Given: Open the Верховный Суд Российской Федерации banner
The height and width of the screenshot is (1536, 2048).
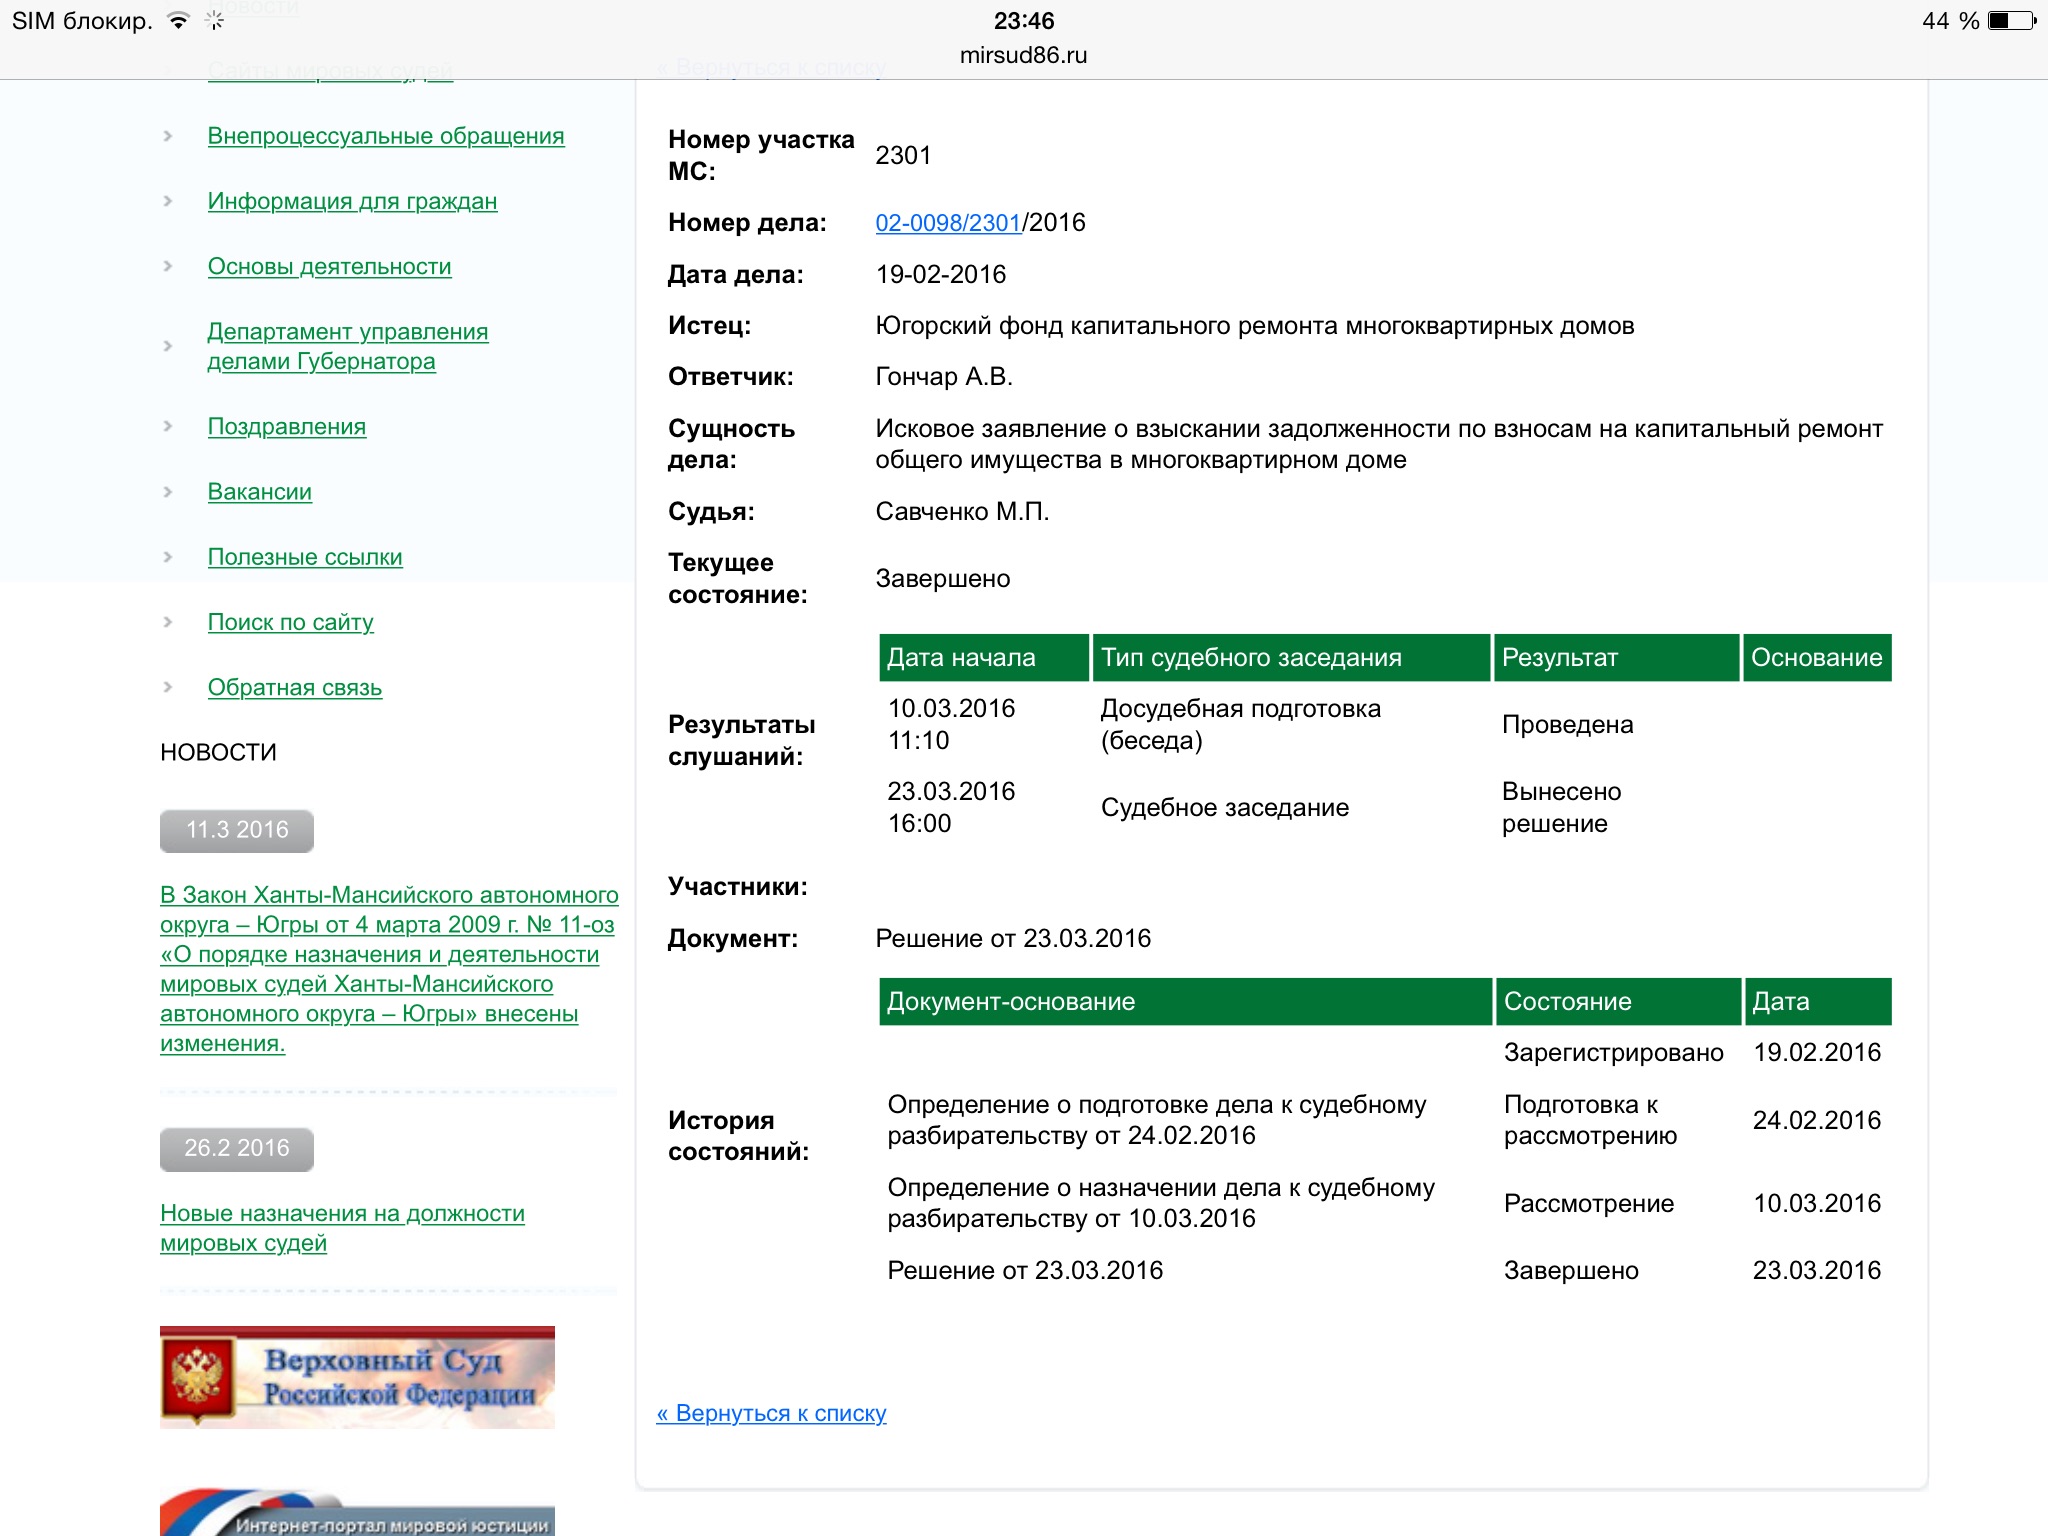Looking at the screenshot, I should click(x=357, y=1377).
